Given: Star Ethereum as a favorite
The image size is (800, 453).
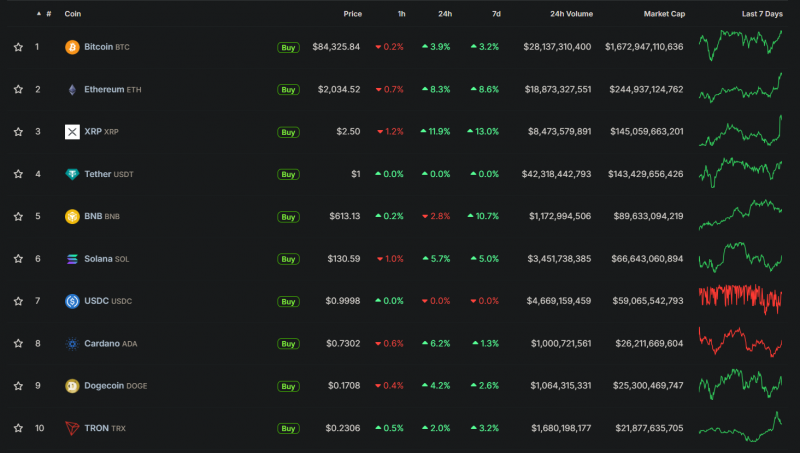Looking at the screenshot, I should pyautogui.click(x=18, y=89).
